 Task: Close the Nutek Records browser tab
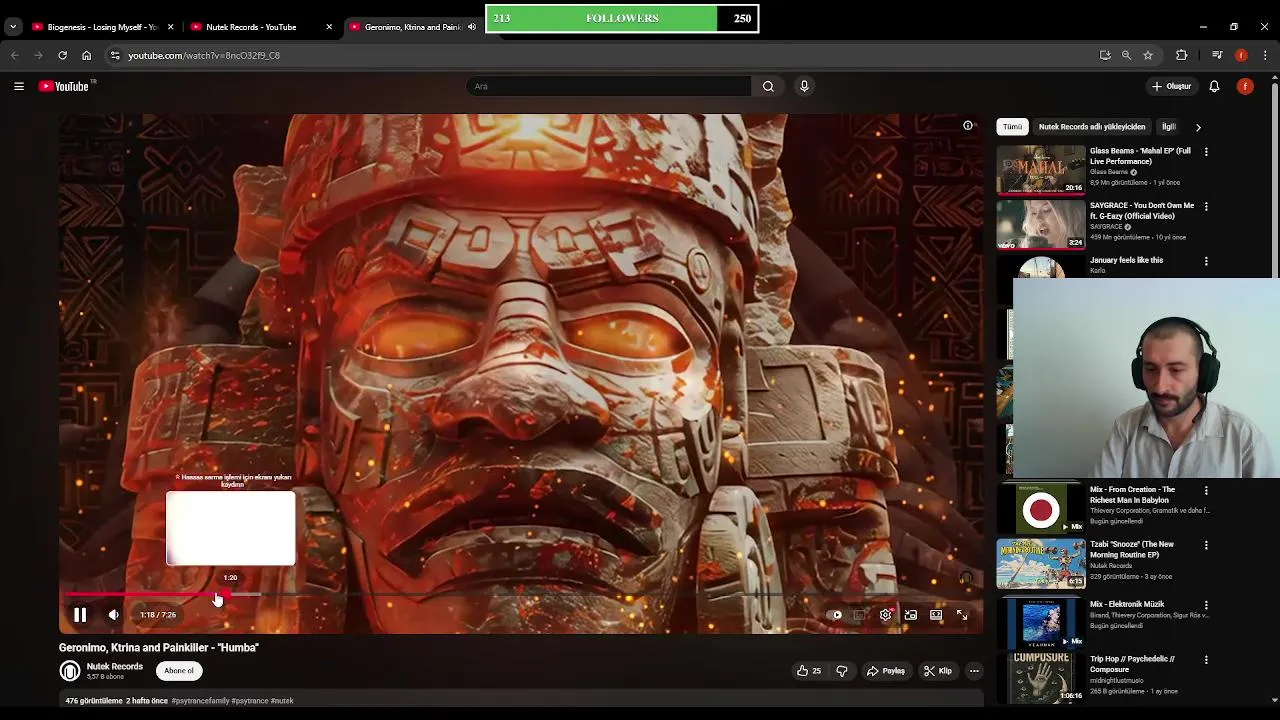[x=329, y=27]
